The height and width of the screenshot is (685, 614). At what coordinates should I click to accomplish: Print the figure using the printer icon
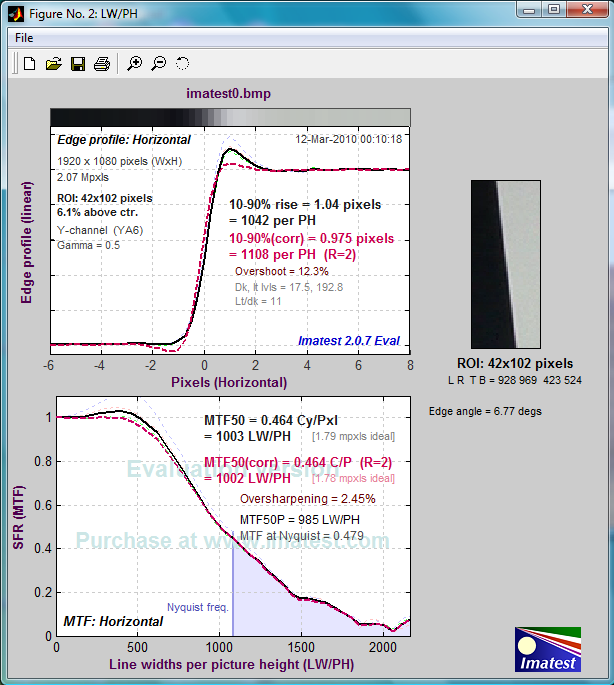(101, 64)
